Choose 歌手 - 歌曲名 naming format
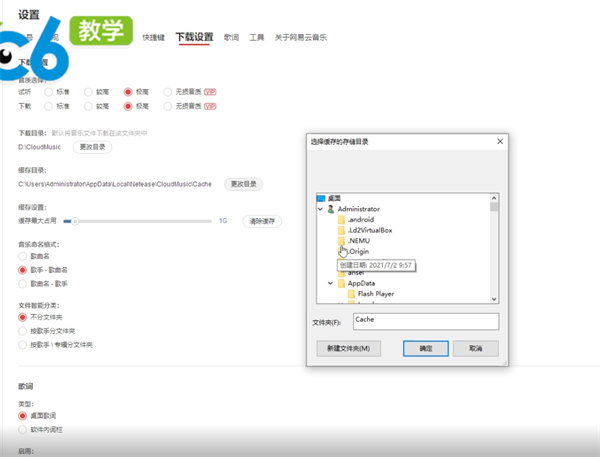 point(23,270)
